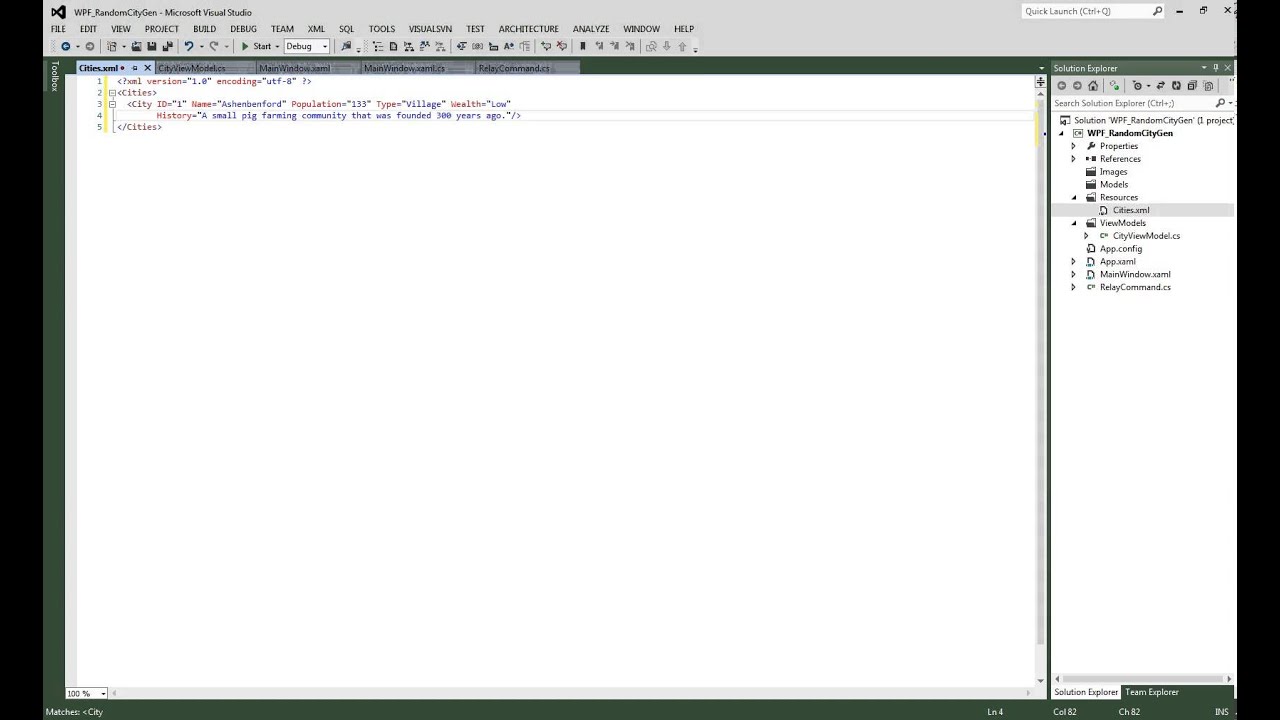The height and width of the screenshot is (720, 1280).
Task: Open Solution Explorer window position dropdown
Action: point(1204,68)
